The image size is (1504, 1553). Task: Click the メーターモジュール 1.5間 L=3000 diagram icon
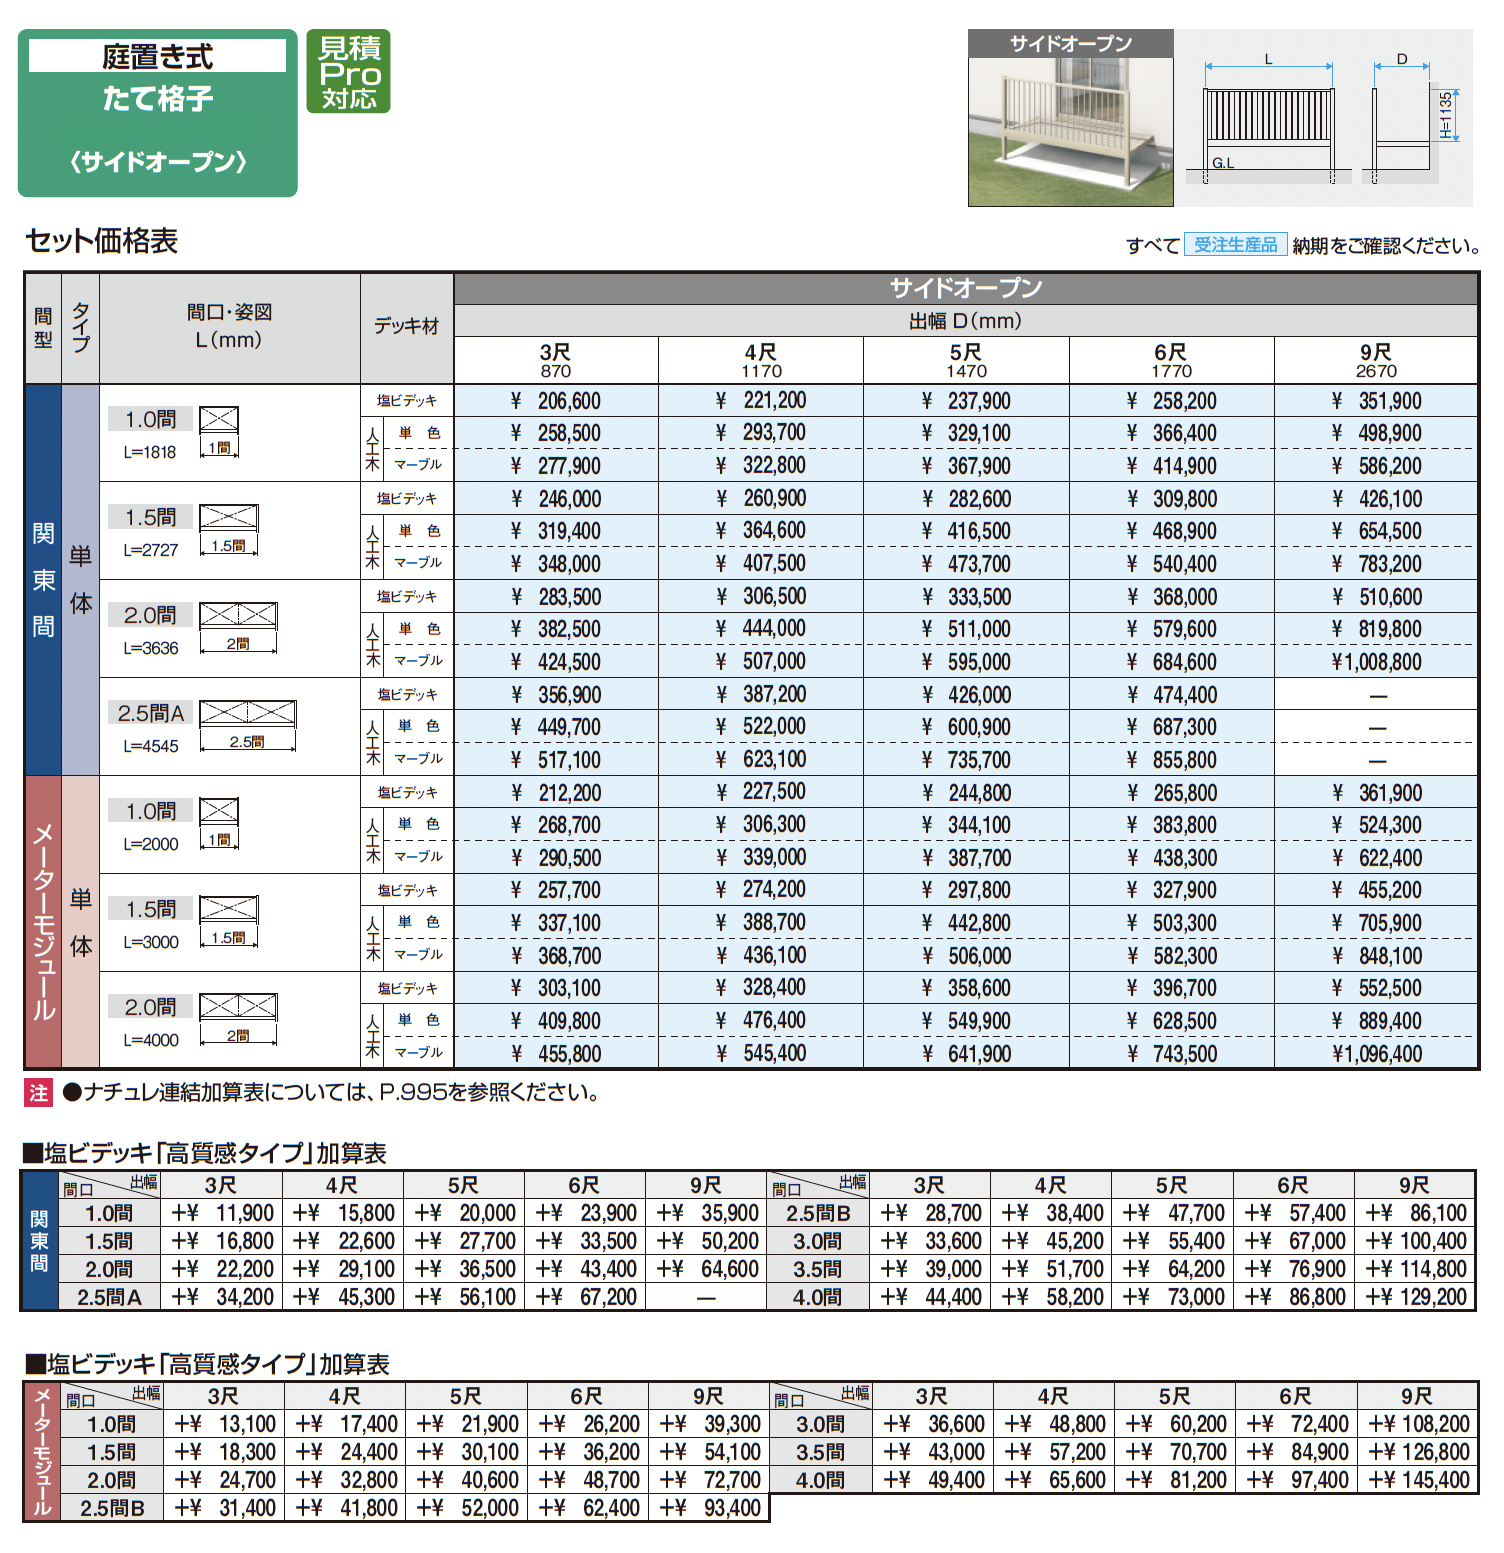click(x=229, y=922)
